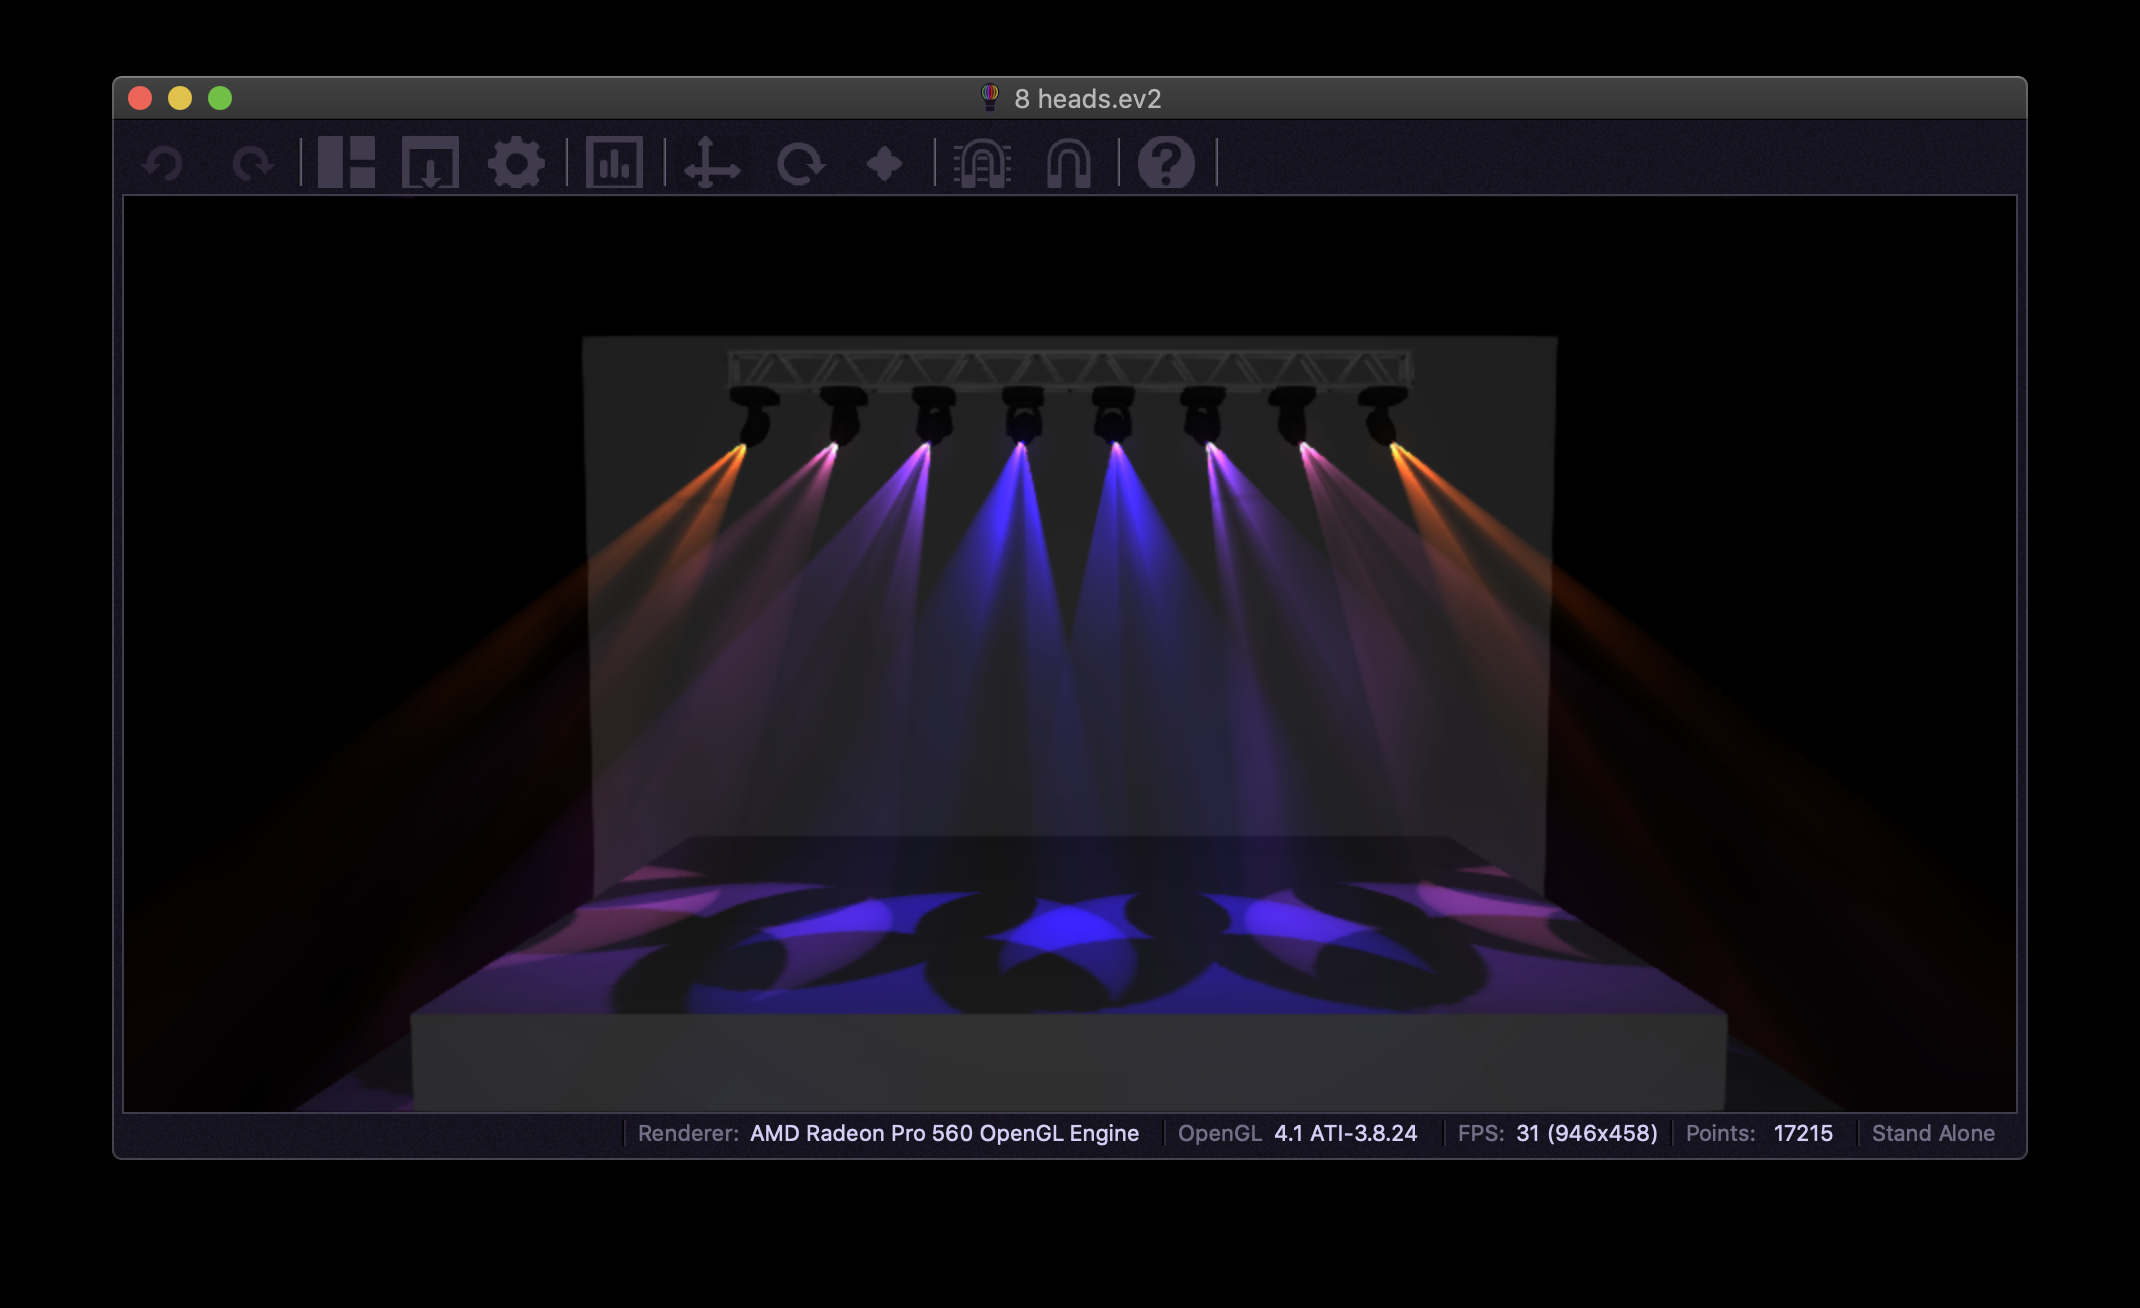Click the redo arrow icon

[x=252, y=163]
